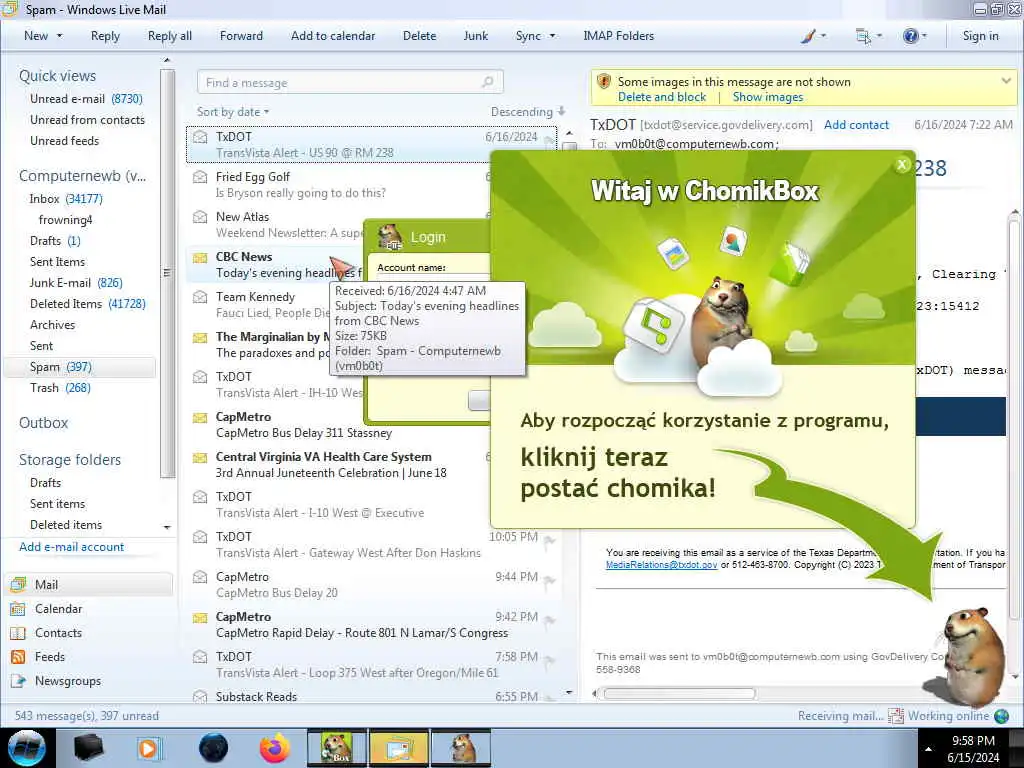
Task: Open the frowning4 subfolder
Action: [65, 219]
